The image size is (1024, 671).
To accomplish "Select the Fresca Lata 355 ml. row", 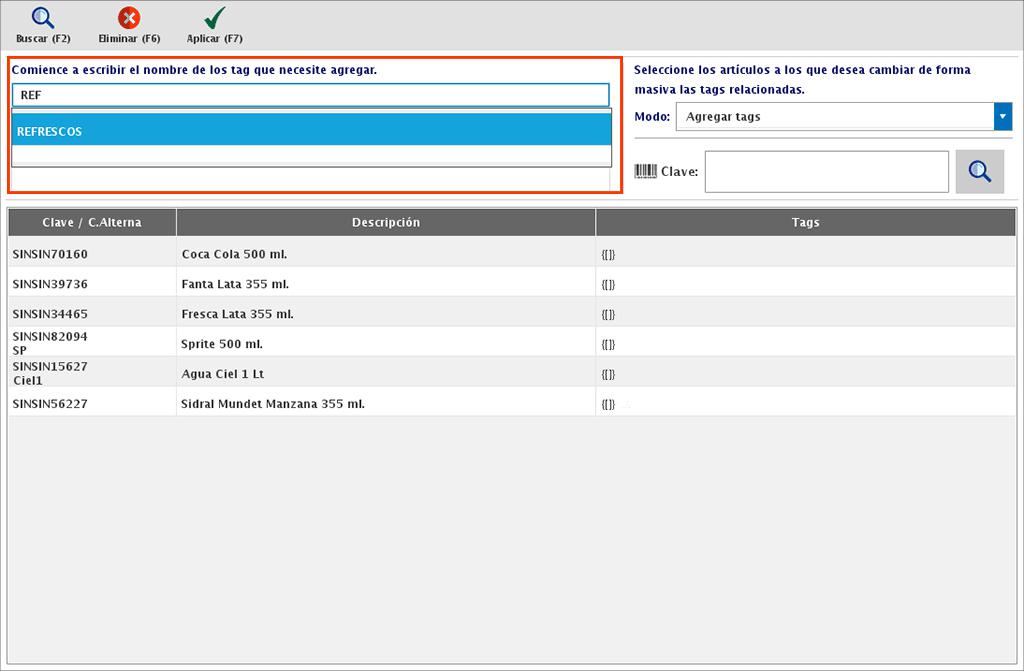I will tap(386, 314).
